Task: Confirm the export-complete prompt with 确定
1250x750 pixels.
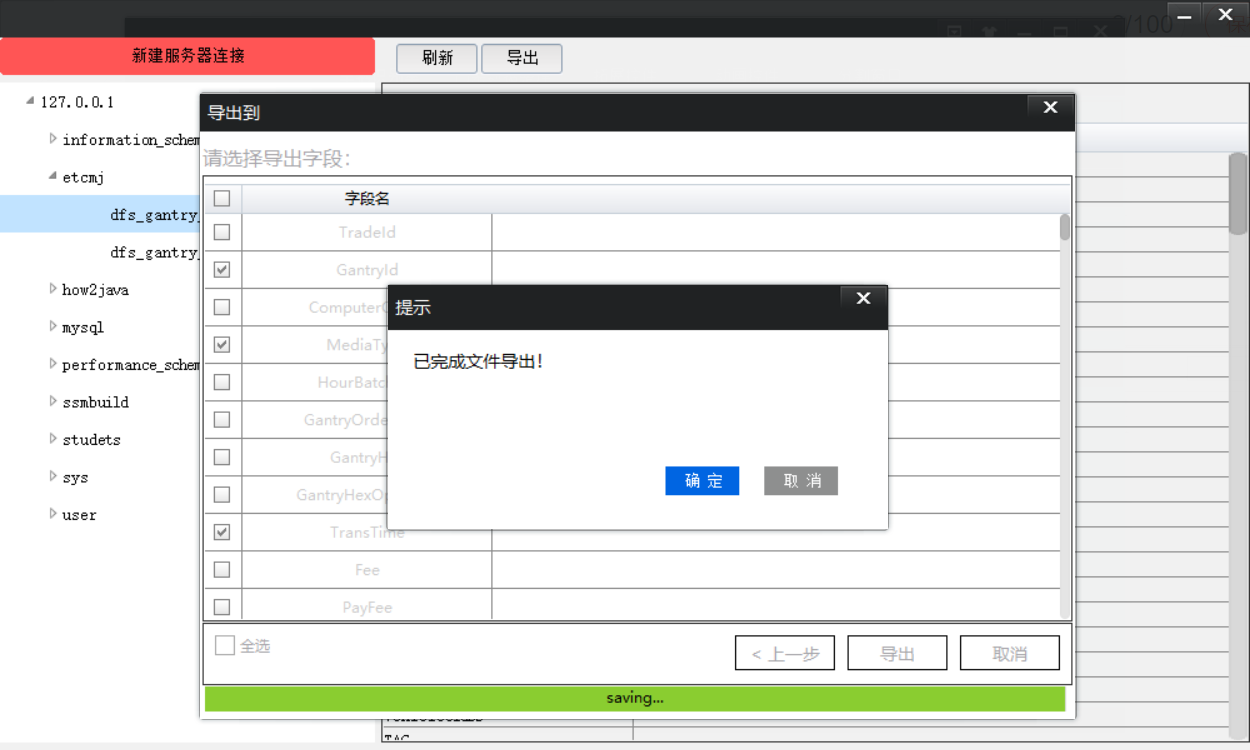Action: (702, 481)
